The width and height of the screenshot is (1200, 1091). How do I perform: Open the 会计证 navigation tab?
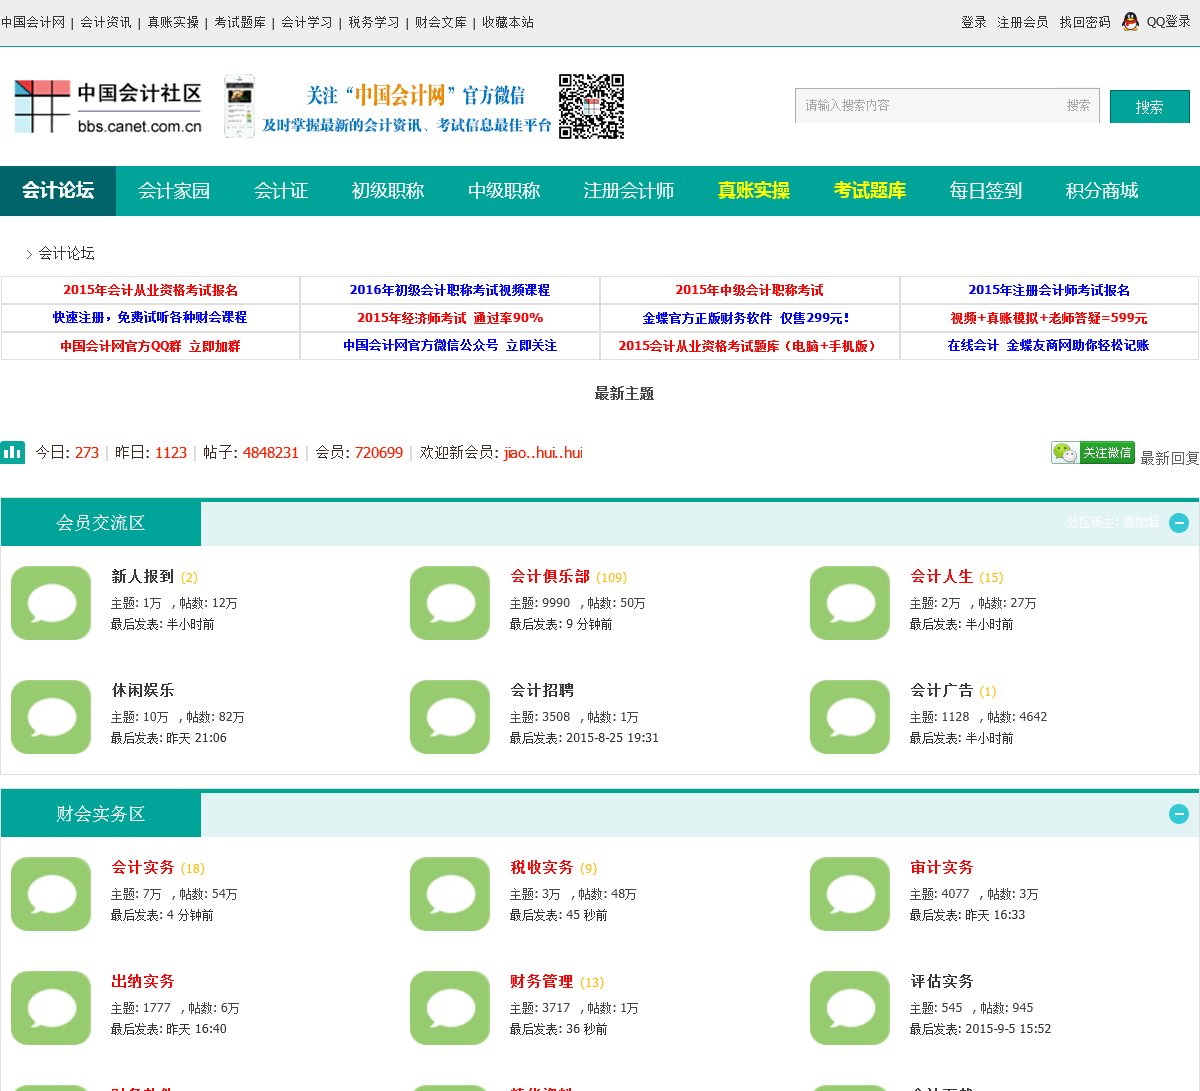pyautogui.click(x=281, y=191)
